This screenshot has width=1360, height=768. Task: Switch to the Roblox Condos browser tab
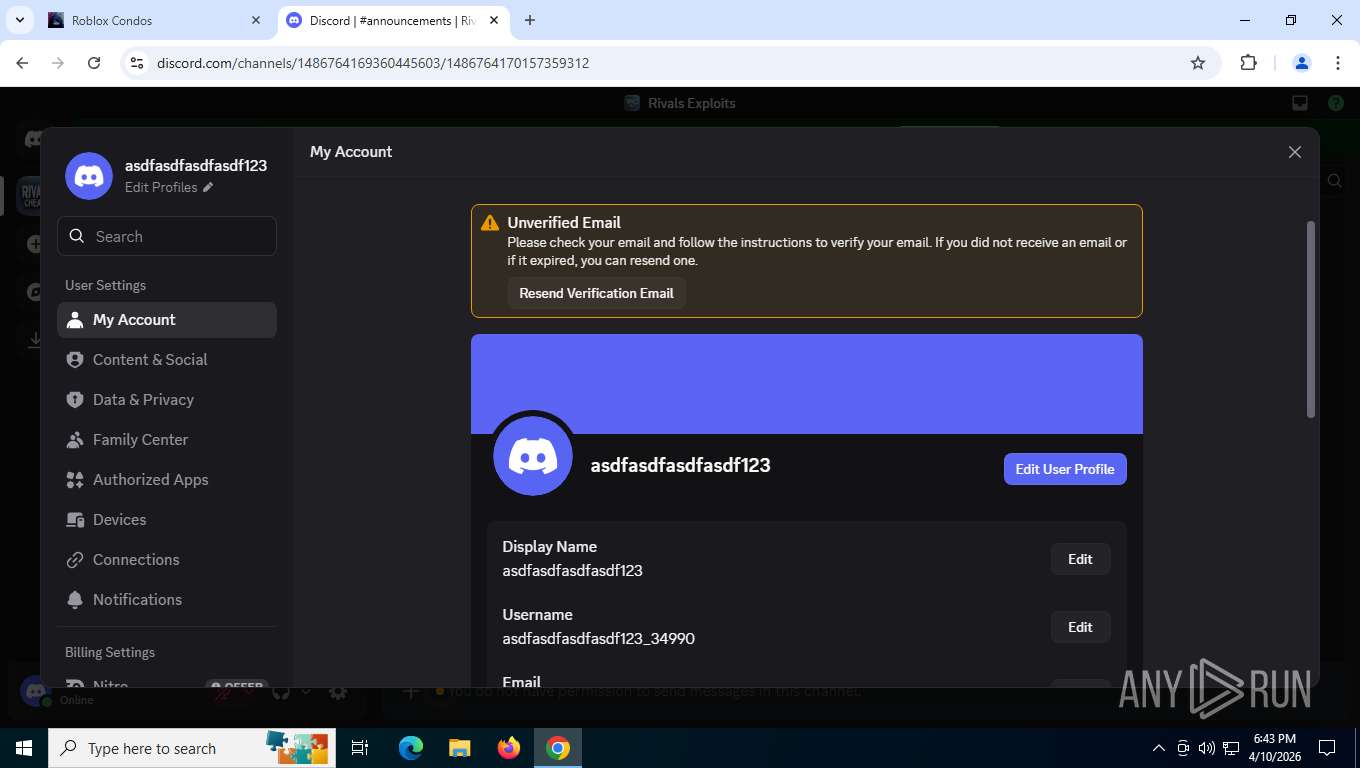156,20
